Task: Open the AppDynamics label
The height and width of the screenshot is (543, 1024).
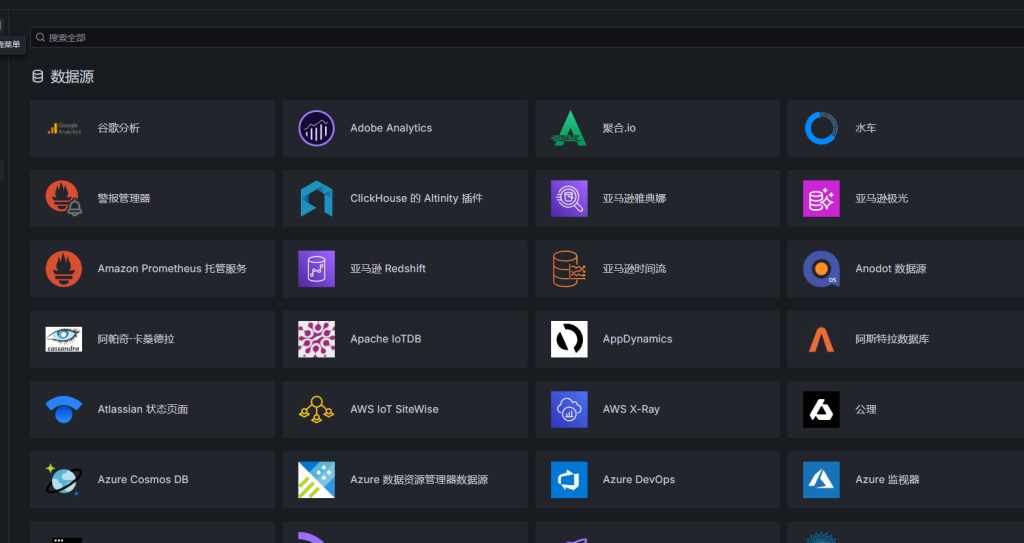Action: tap(637, 339)
